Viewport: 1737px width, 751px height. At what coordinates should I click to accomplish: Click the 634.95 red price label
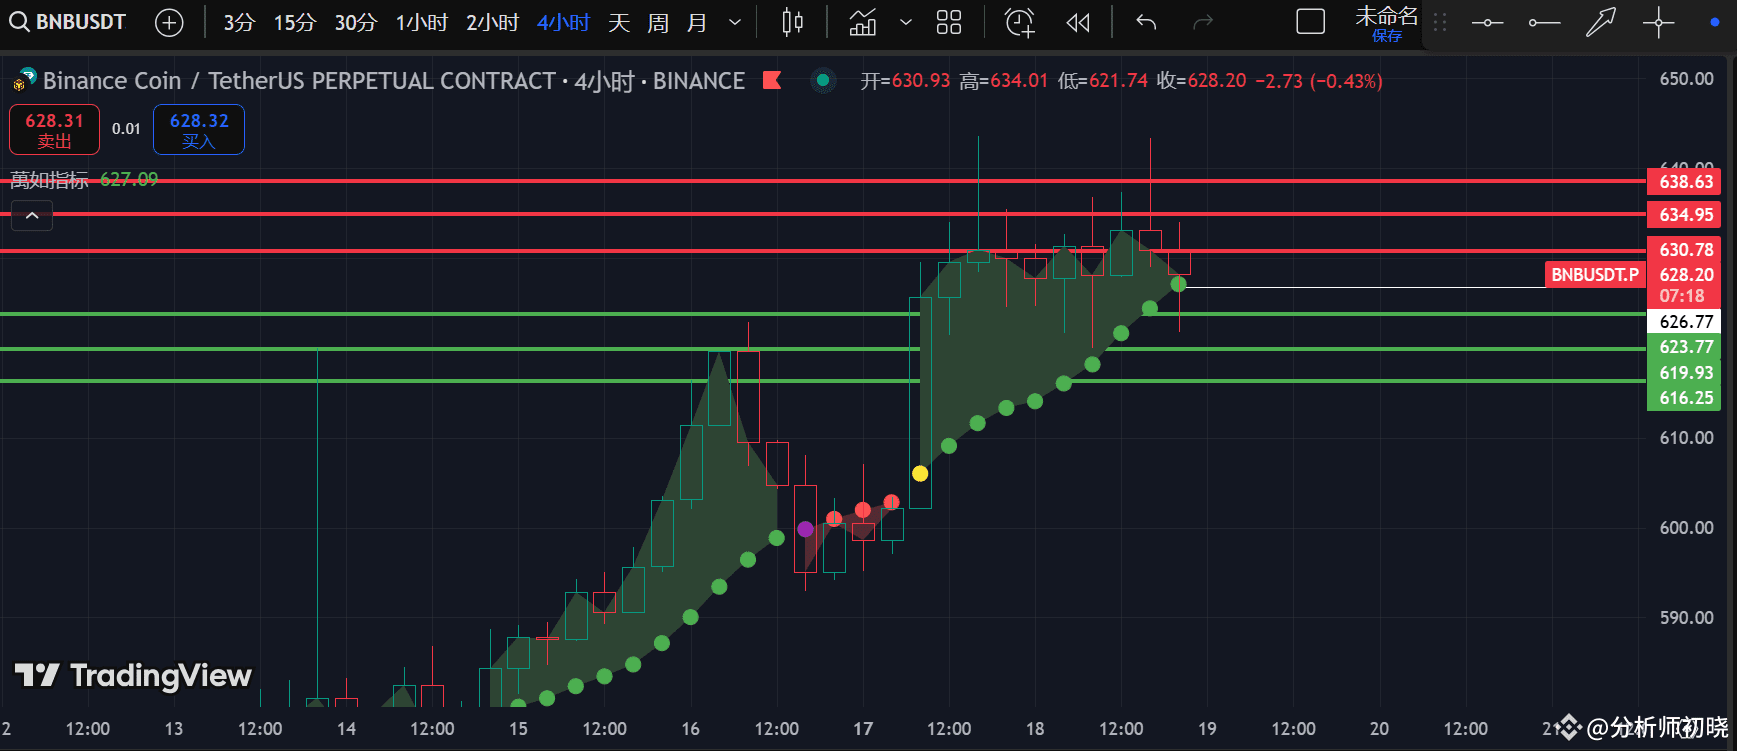[1686, 215]
